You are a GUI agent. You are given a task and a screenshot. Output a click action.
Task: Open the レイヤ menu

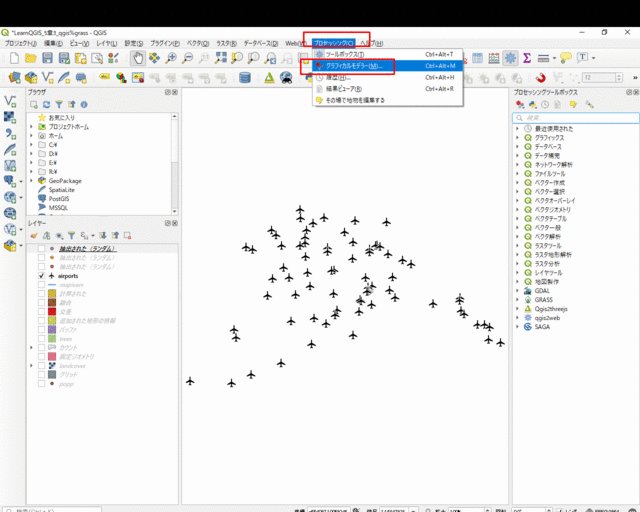click(107, 43)
